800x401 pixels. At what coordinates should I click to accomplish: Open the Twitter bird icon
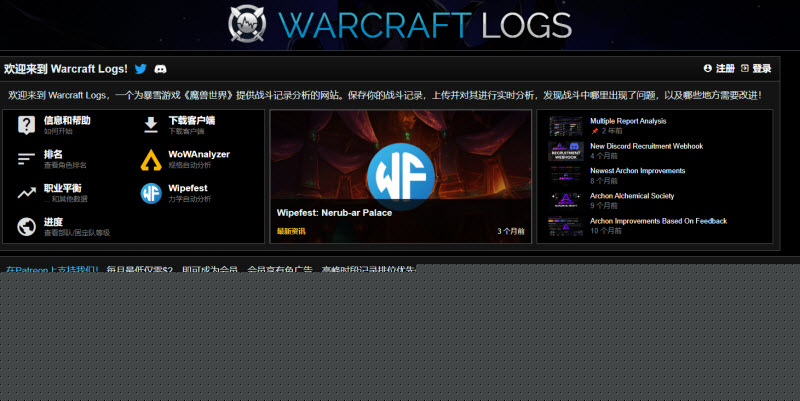[141, 69]
